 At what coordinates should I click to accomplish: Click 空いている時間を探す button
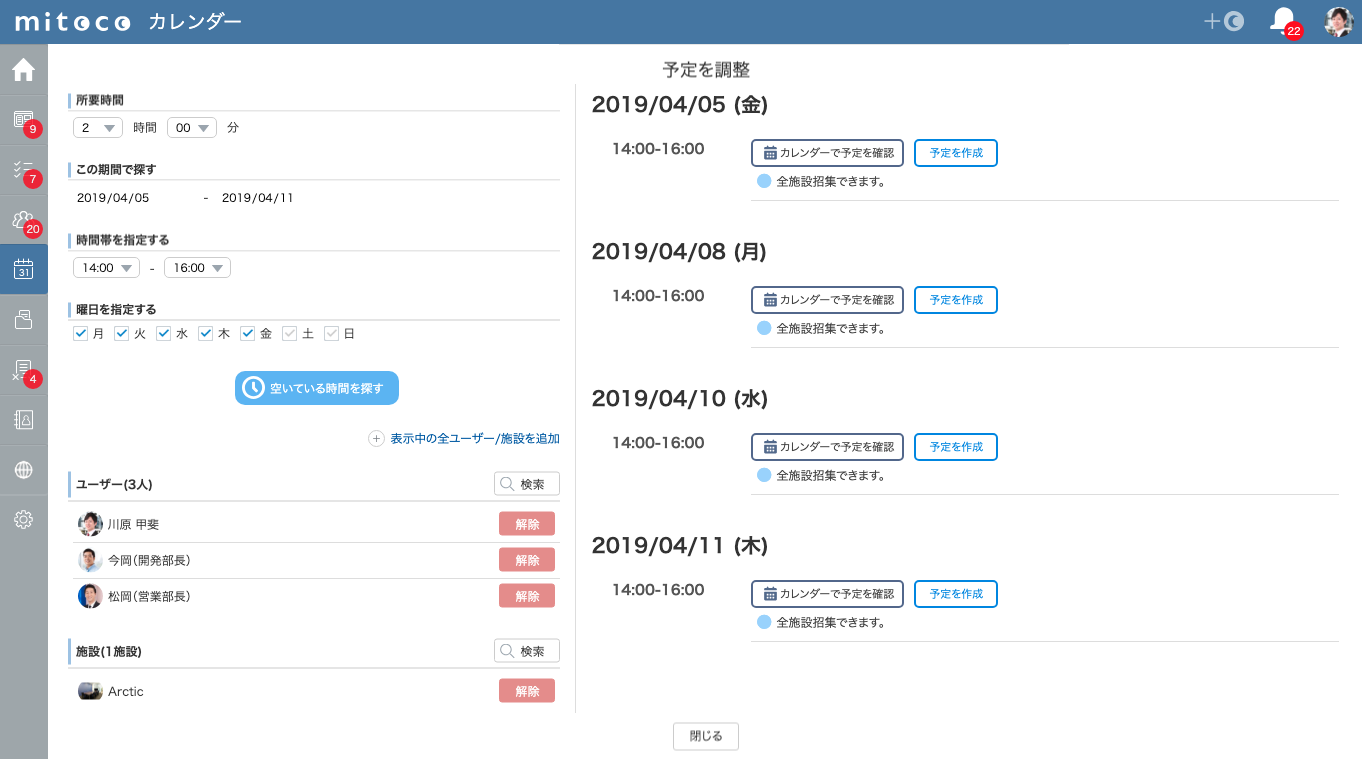click(x=317, y=388)
